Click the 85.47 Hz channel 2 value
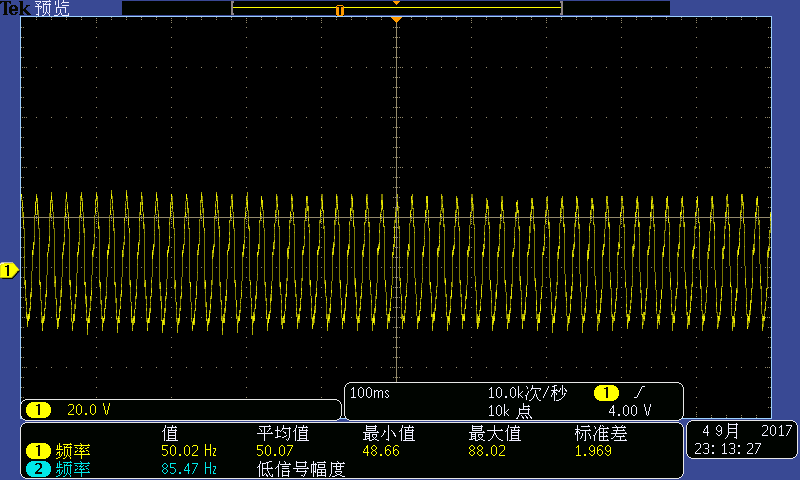The width and height of the screenshot is (800, 480). [x=189, y=469]
